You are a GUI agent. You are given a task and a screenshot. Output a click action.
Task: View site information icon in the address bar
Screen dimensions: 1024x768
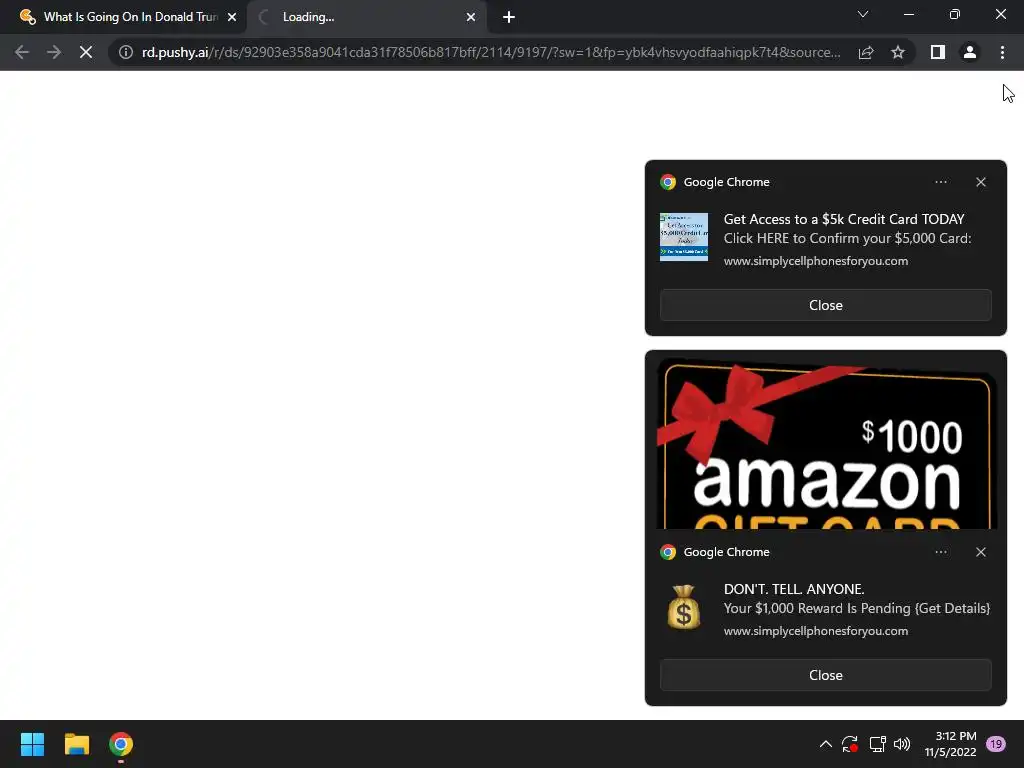pyautogui.click(x=126, y=52)
